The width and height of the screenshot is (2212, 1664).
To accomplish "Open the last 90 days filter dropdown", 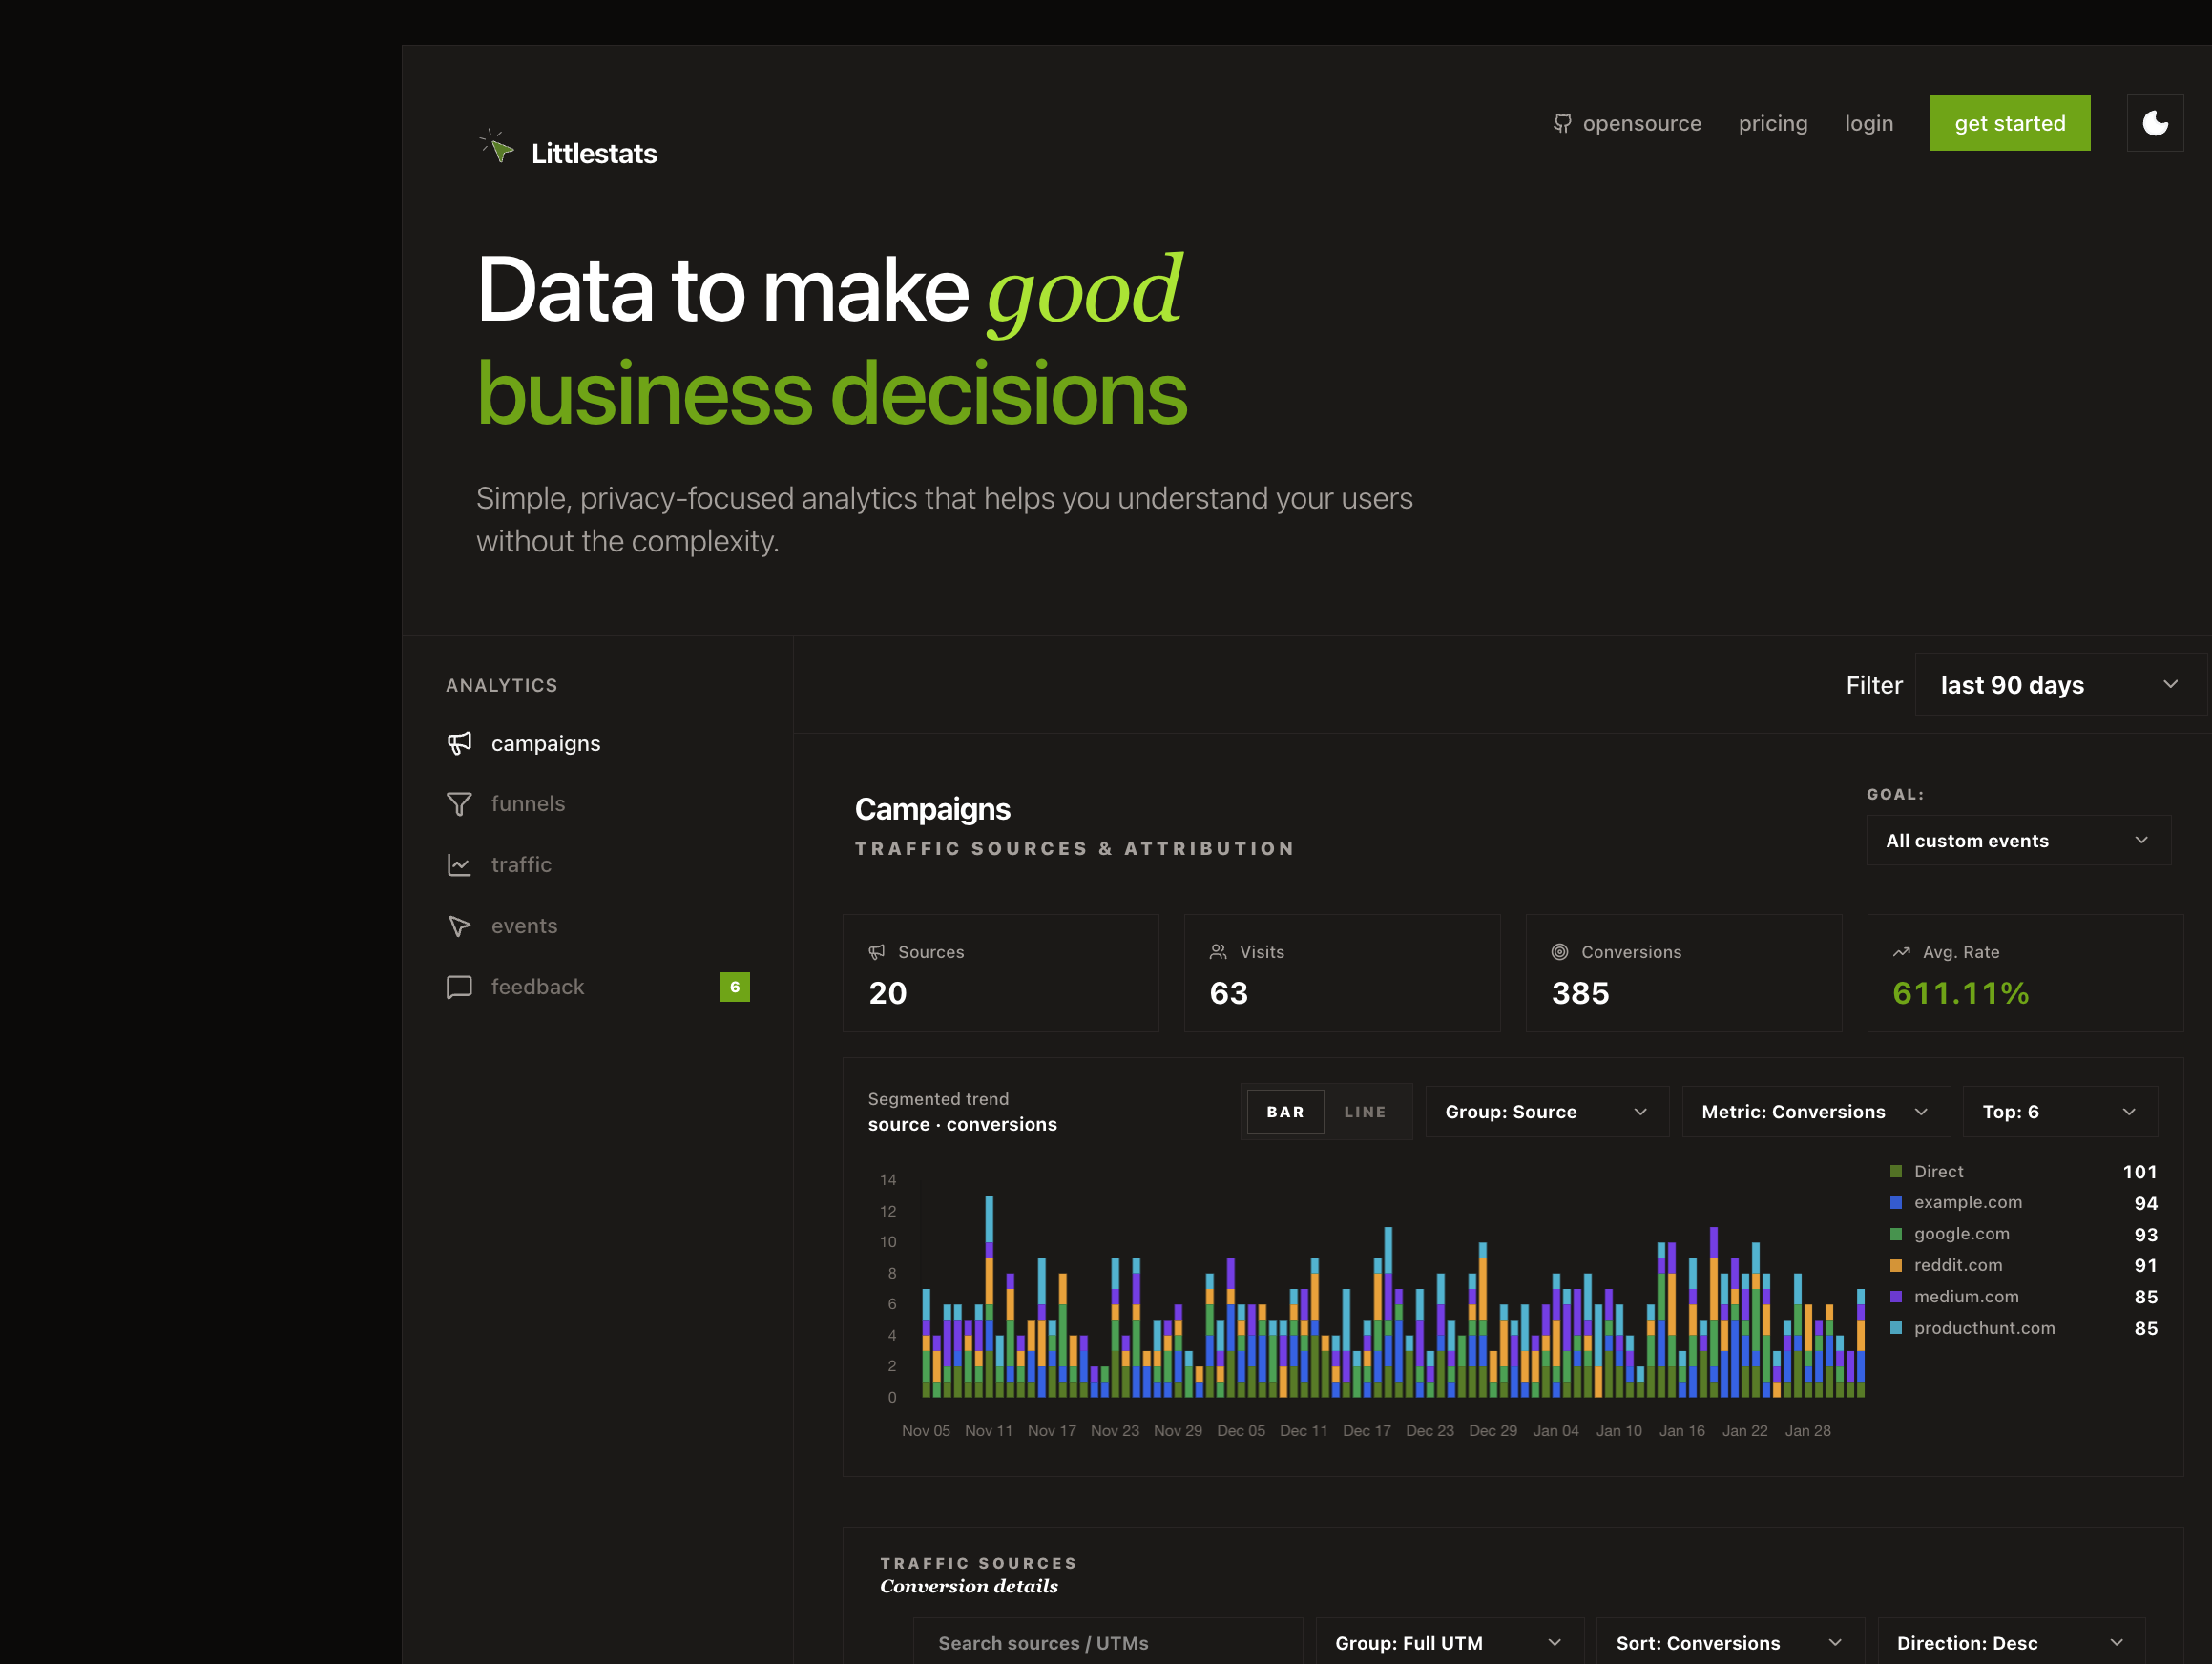I will pos(2060,685).
